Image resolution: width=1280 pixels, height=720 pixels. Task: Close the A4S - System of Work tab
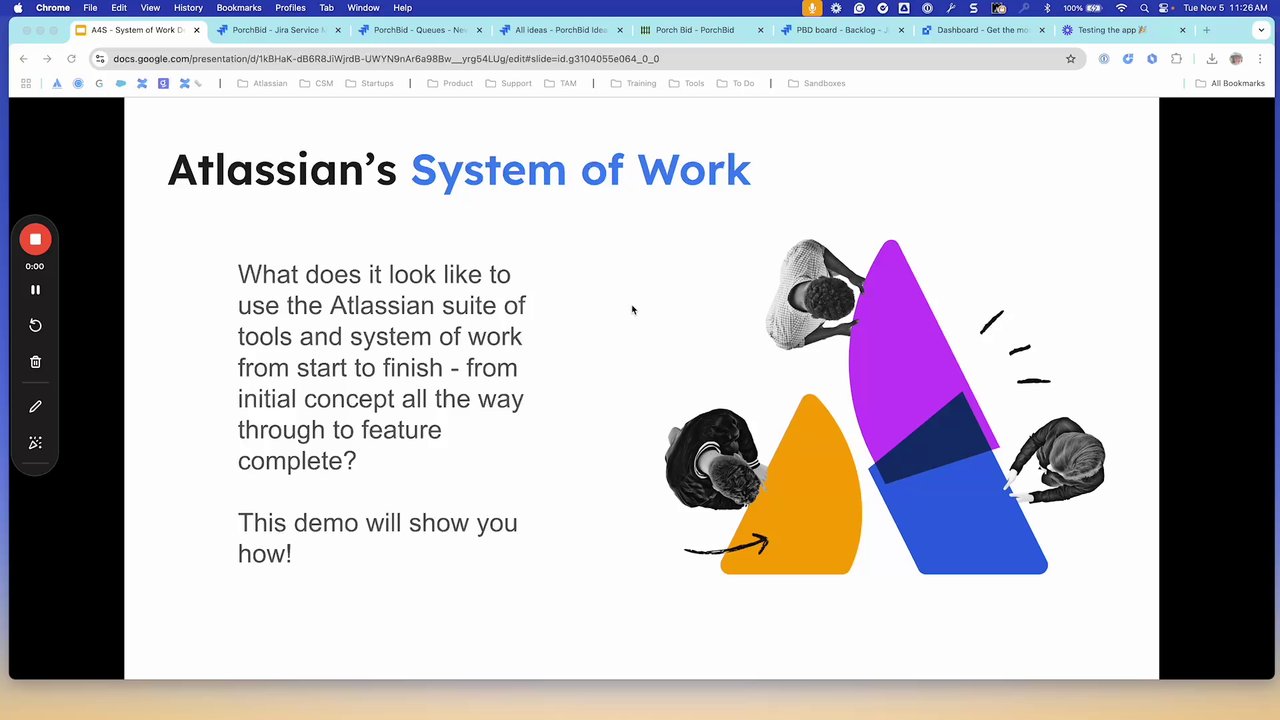click(x=196, y=30)
